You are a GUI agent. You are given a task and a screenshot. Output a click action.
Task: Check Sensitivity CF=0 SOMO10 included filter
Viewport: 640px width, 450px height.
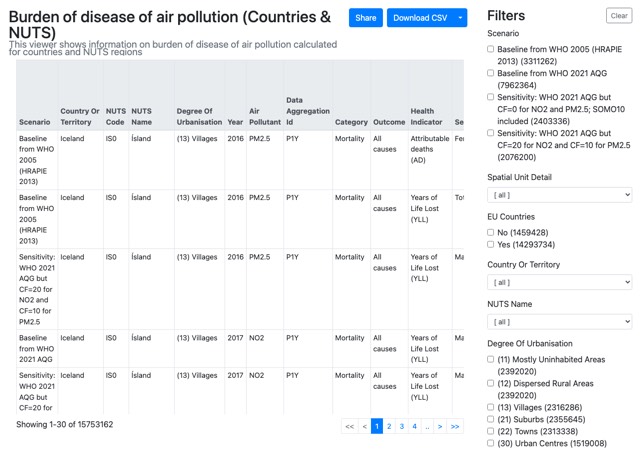click(x=491, y=97)
